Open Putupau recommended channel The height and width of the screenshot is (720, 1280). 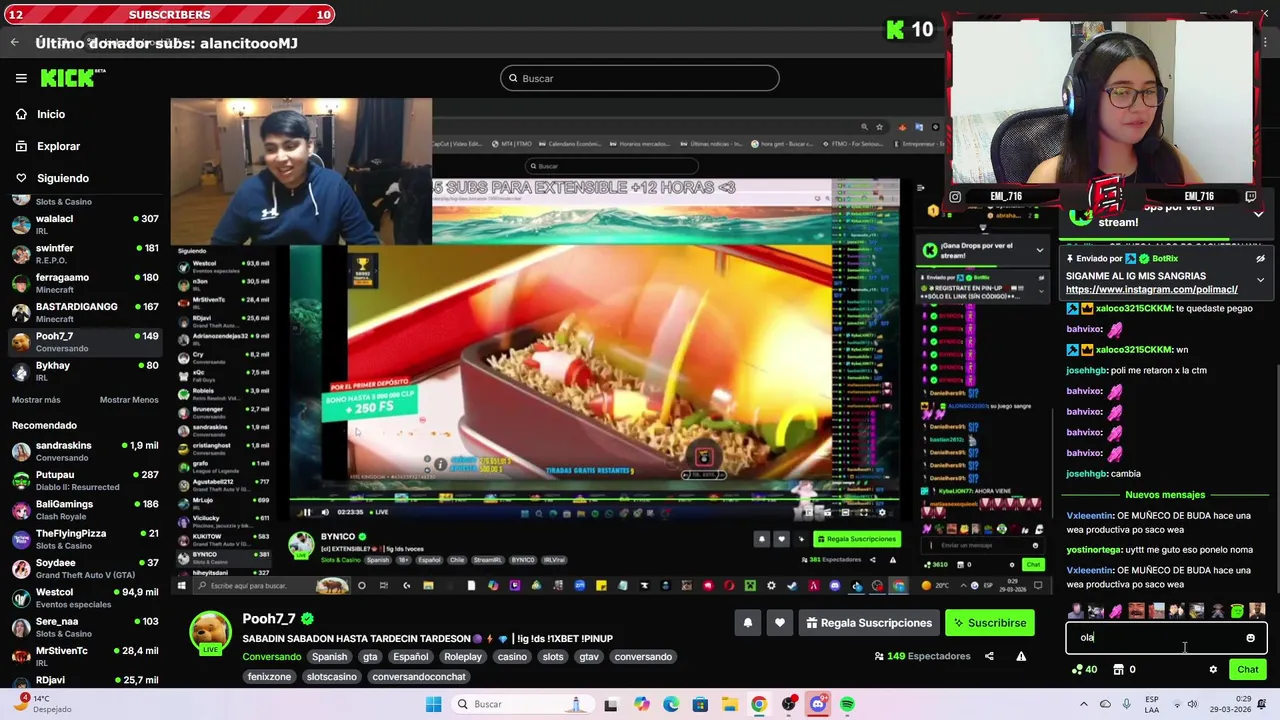click(x=85, y=481)
